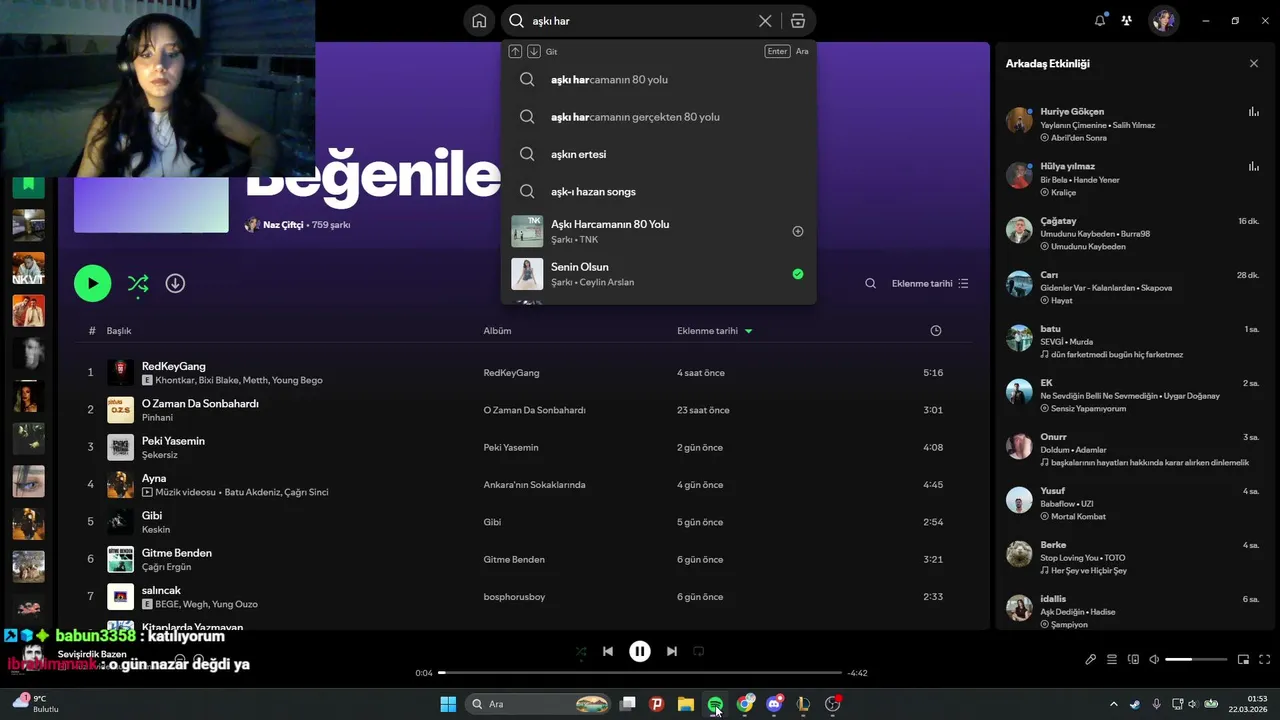Skip to the next track

(x=672, y=651)
